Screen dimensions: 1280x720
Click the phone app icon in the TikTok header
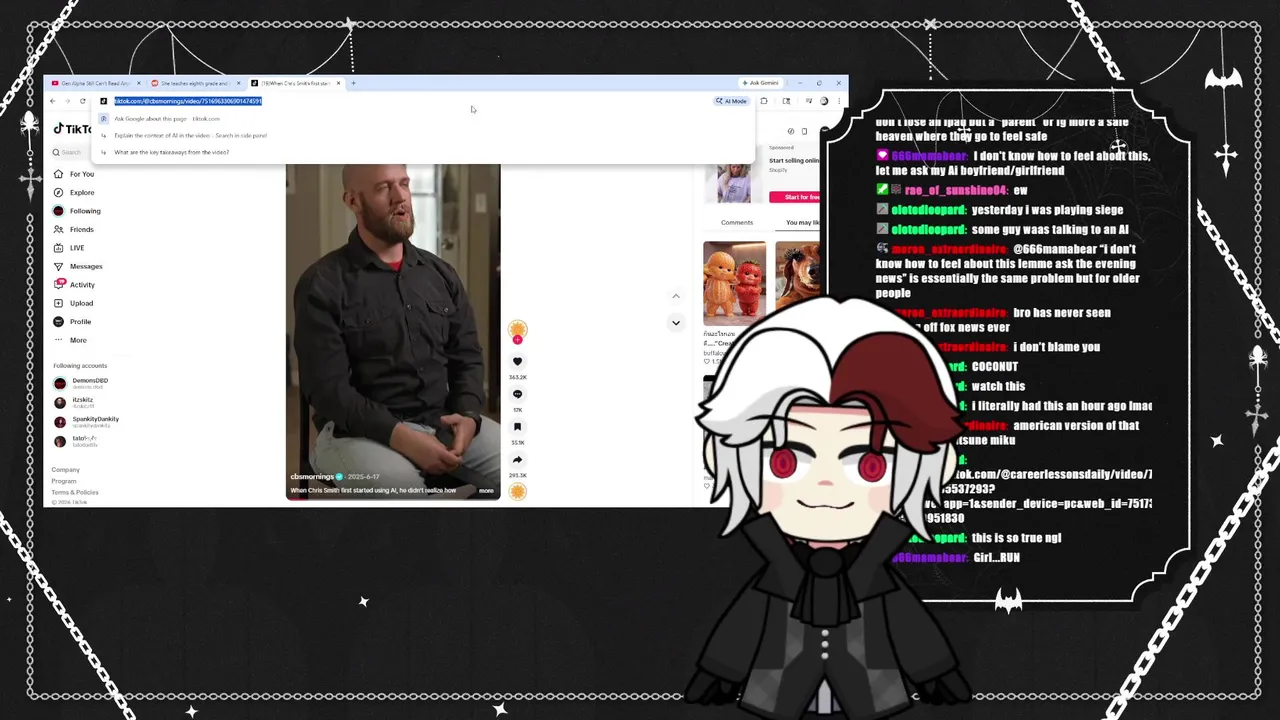click(804, 131)
